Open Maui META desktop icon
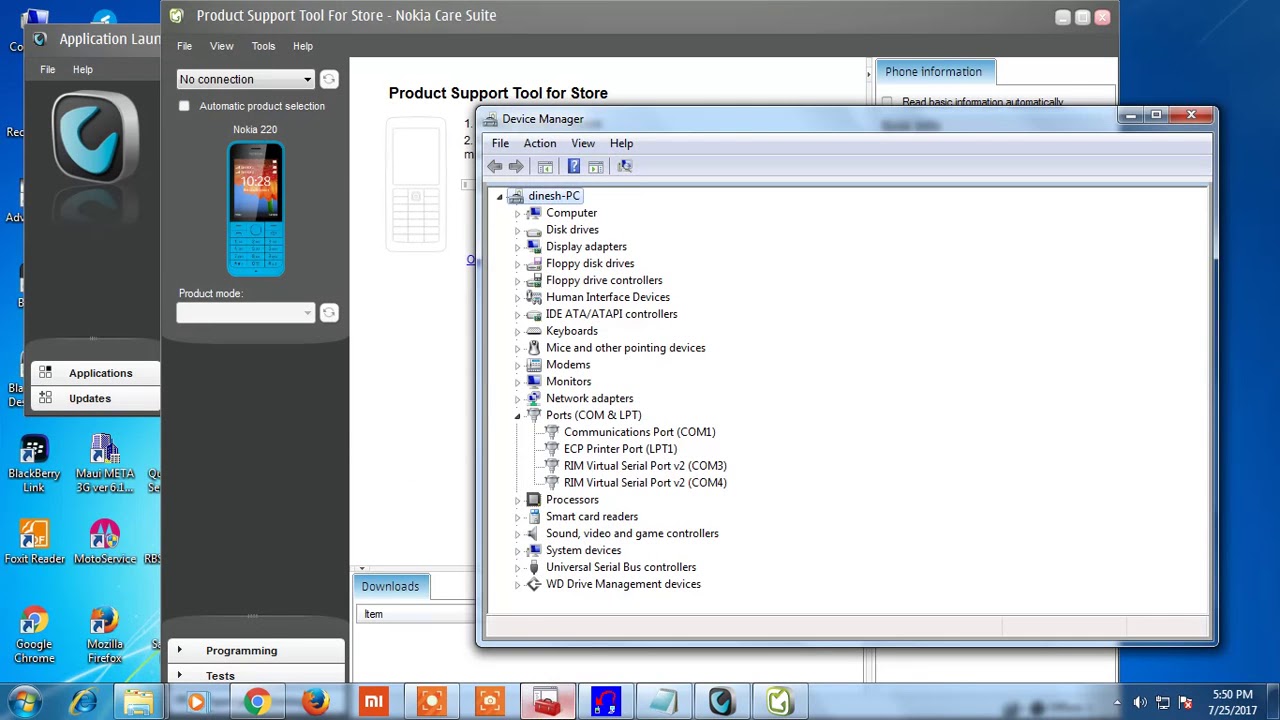The height and width of the screenshot is (720, 1280). (x=104, y=465)
